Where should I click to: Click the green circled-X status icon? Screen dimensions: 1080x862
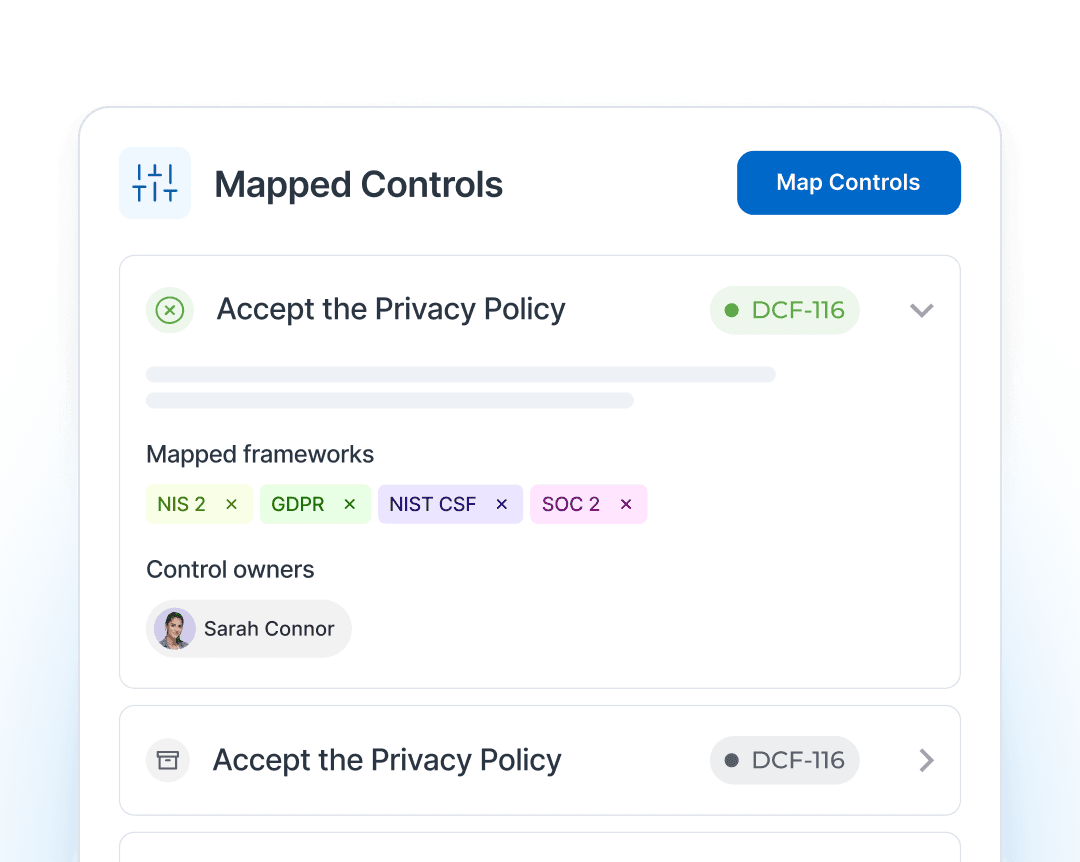[170, 310]
